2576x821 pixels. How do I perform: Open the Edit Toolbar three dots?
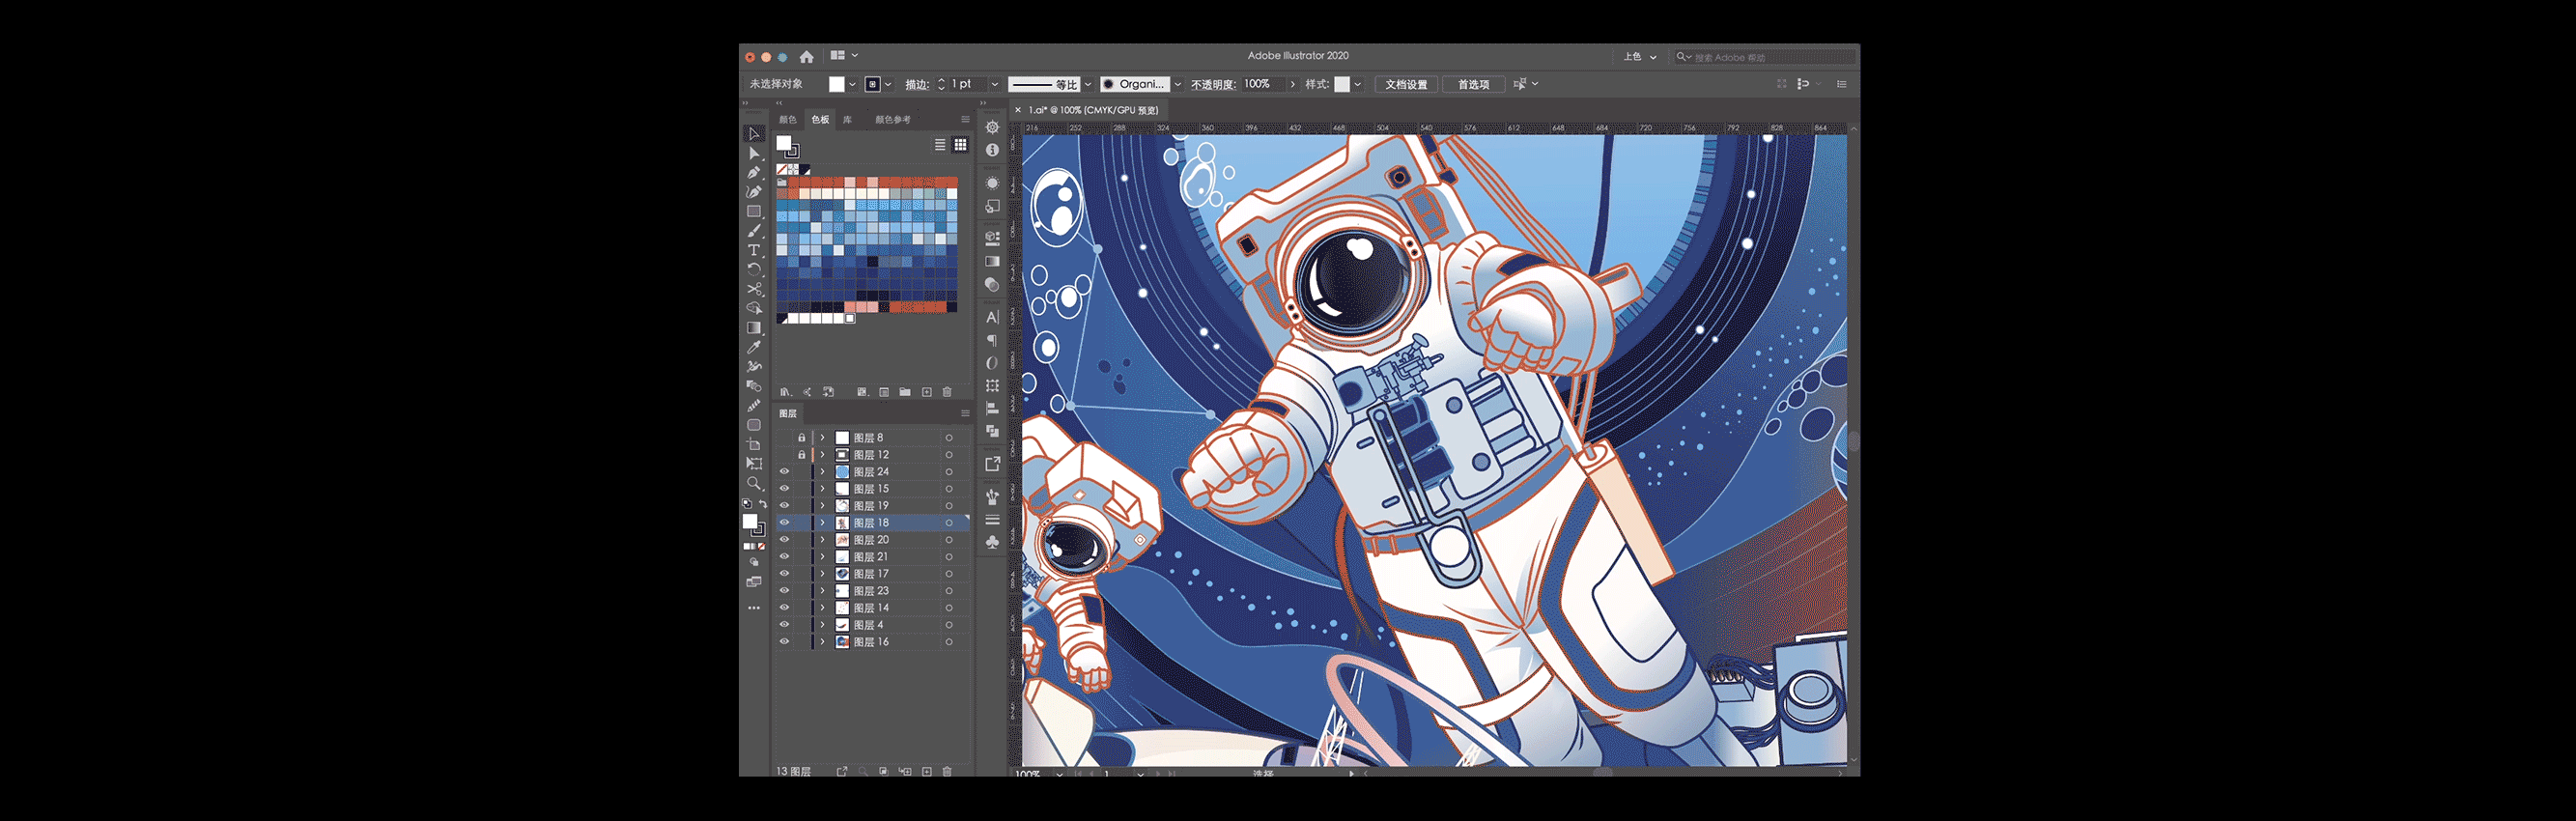pyautogui.click(x=754, y=608)
